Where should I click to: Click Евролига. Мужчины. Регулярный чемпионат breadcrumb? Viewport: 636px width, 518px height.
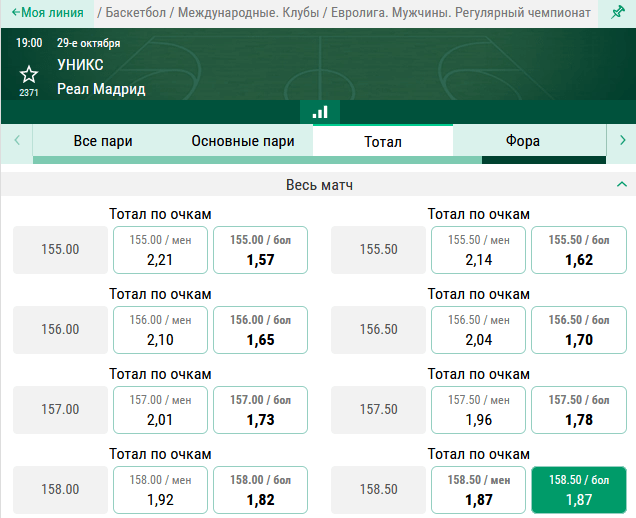pos(461,13)
